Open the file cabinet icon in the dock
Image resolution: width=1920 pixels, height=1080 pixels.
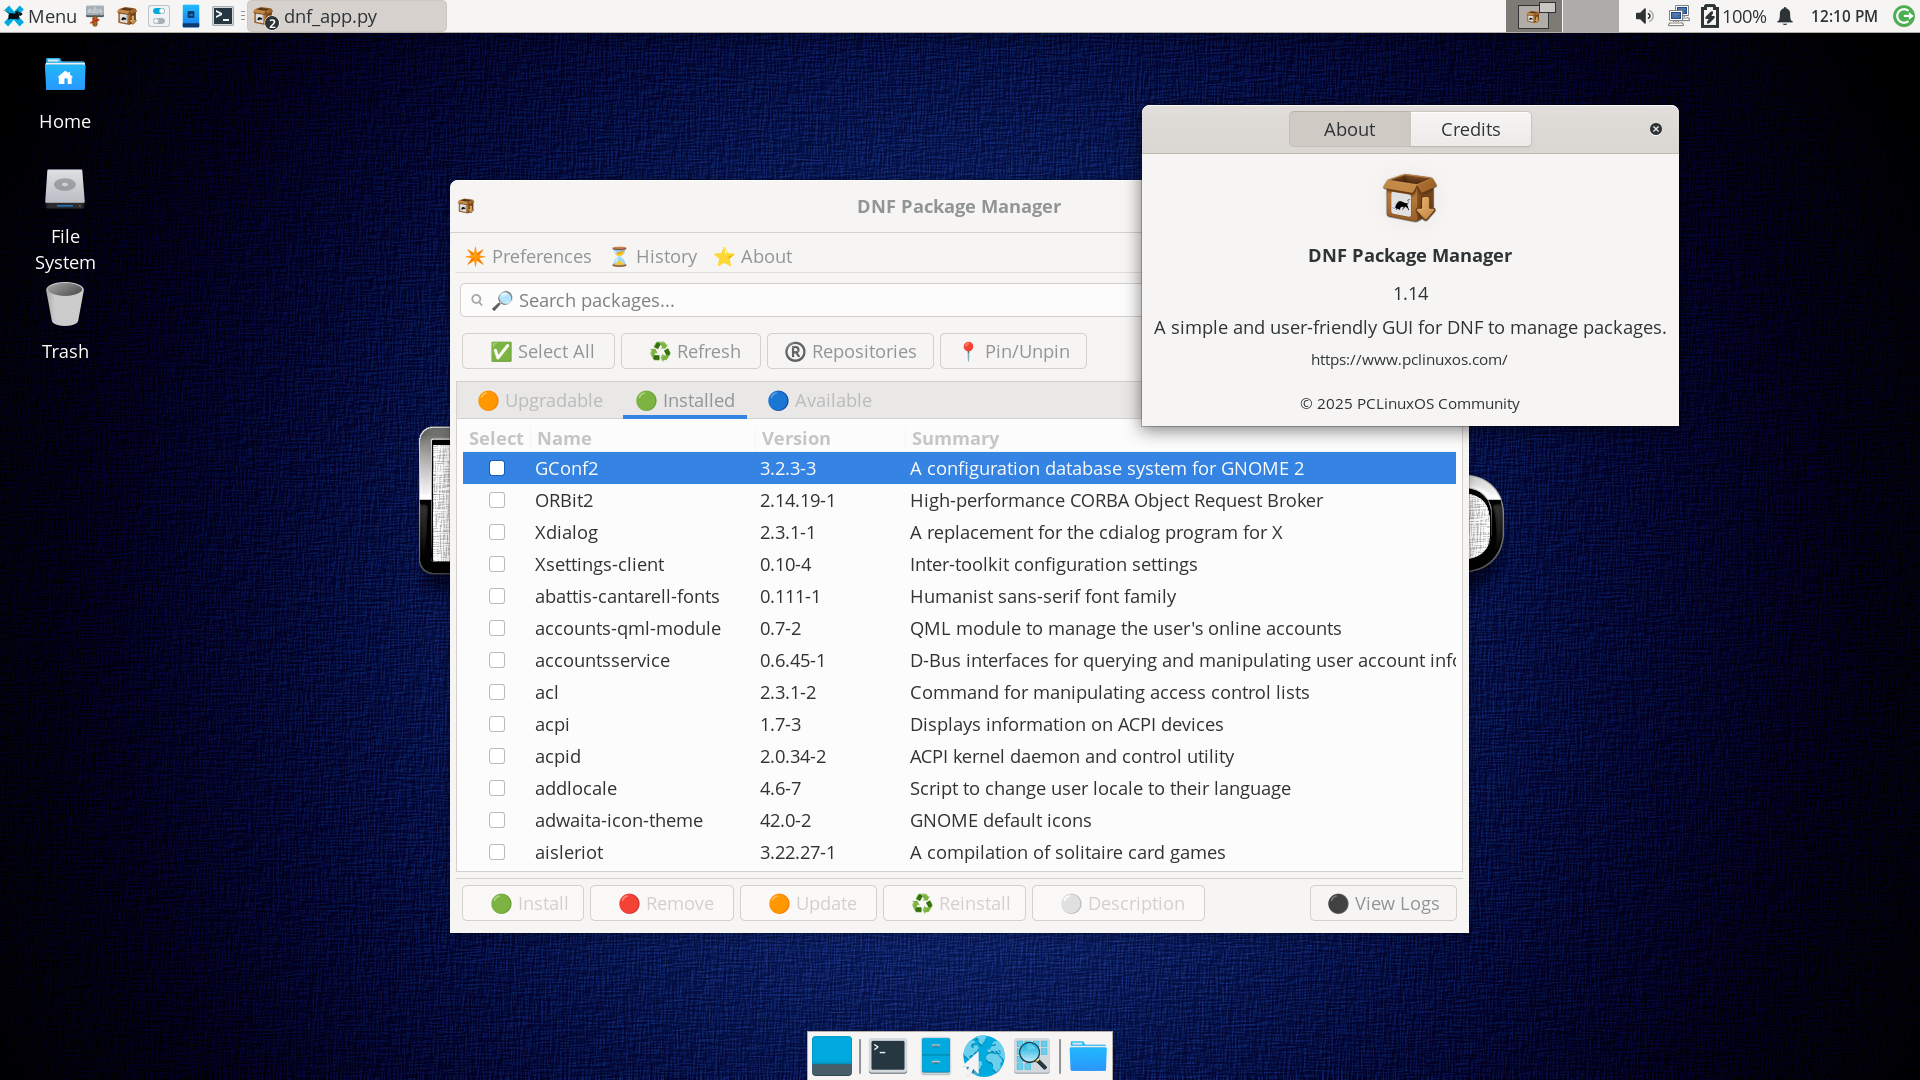[x=936, y=1056]
